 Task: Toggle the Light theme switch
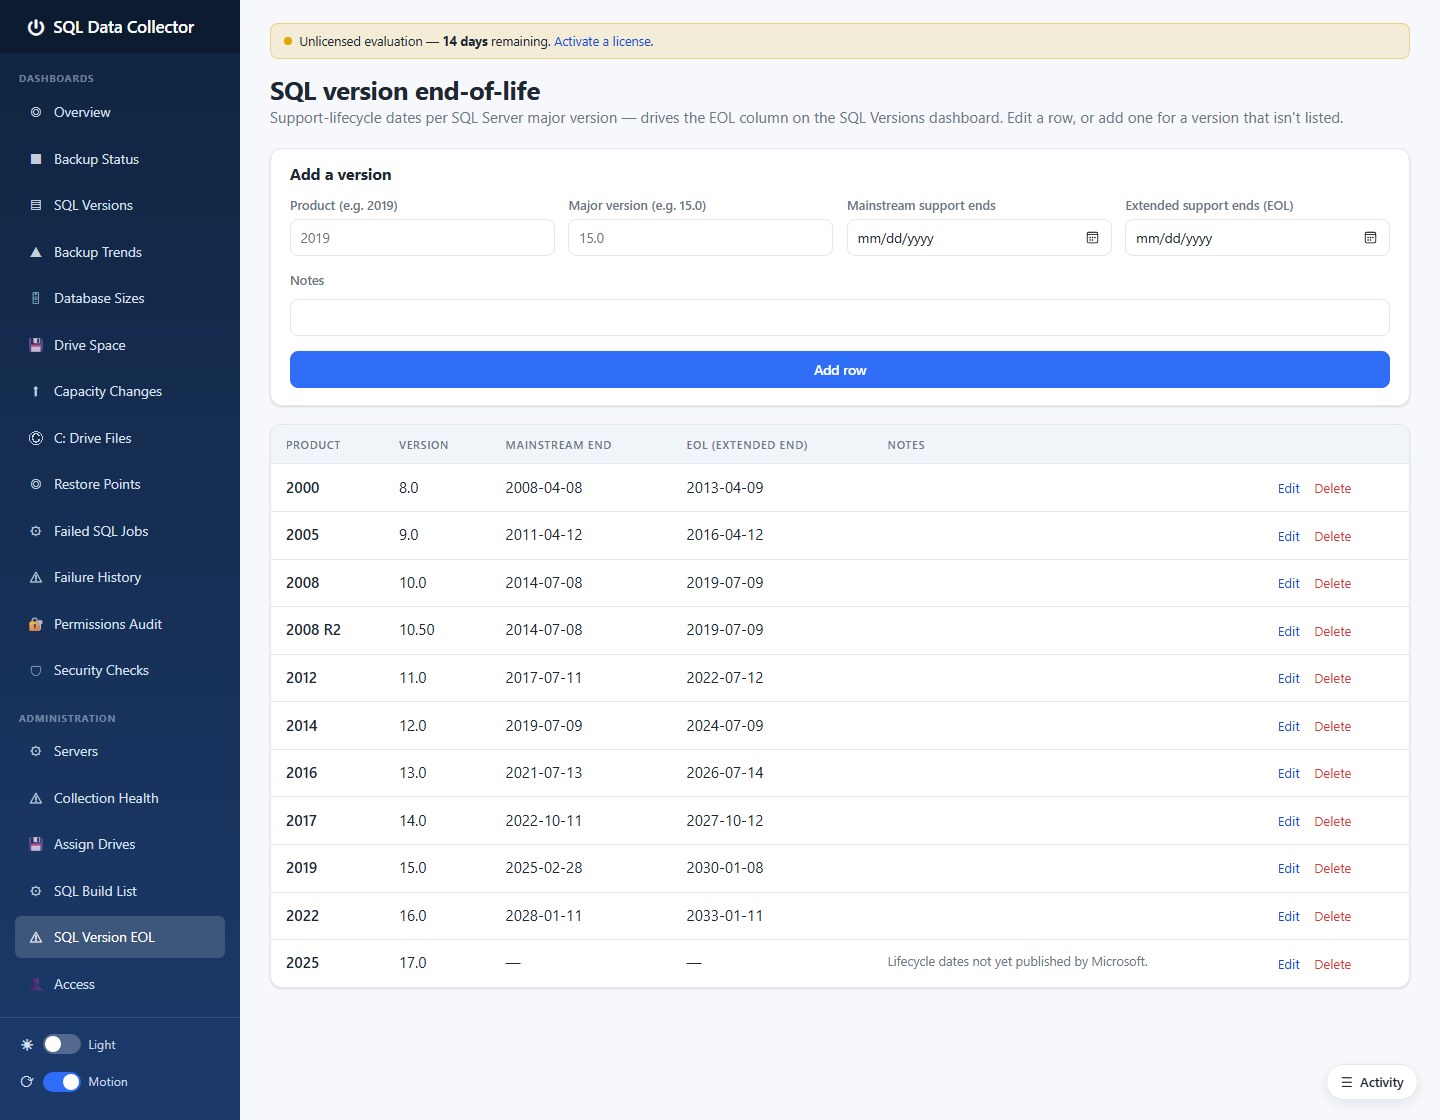pos(62,1044)
